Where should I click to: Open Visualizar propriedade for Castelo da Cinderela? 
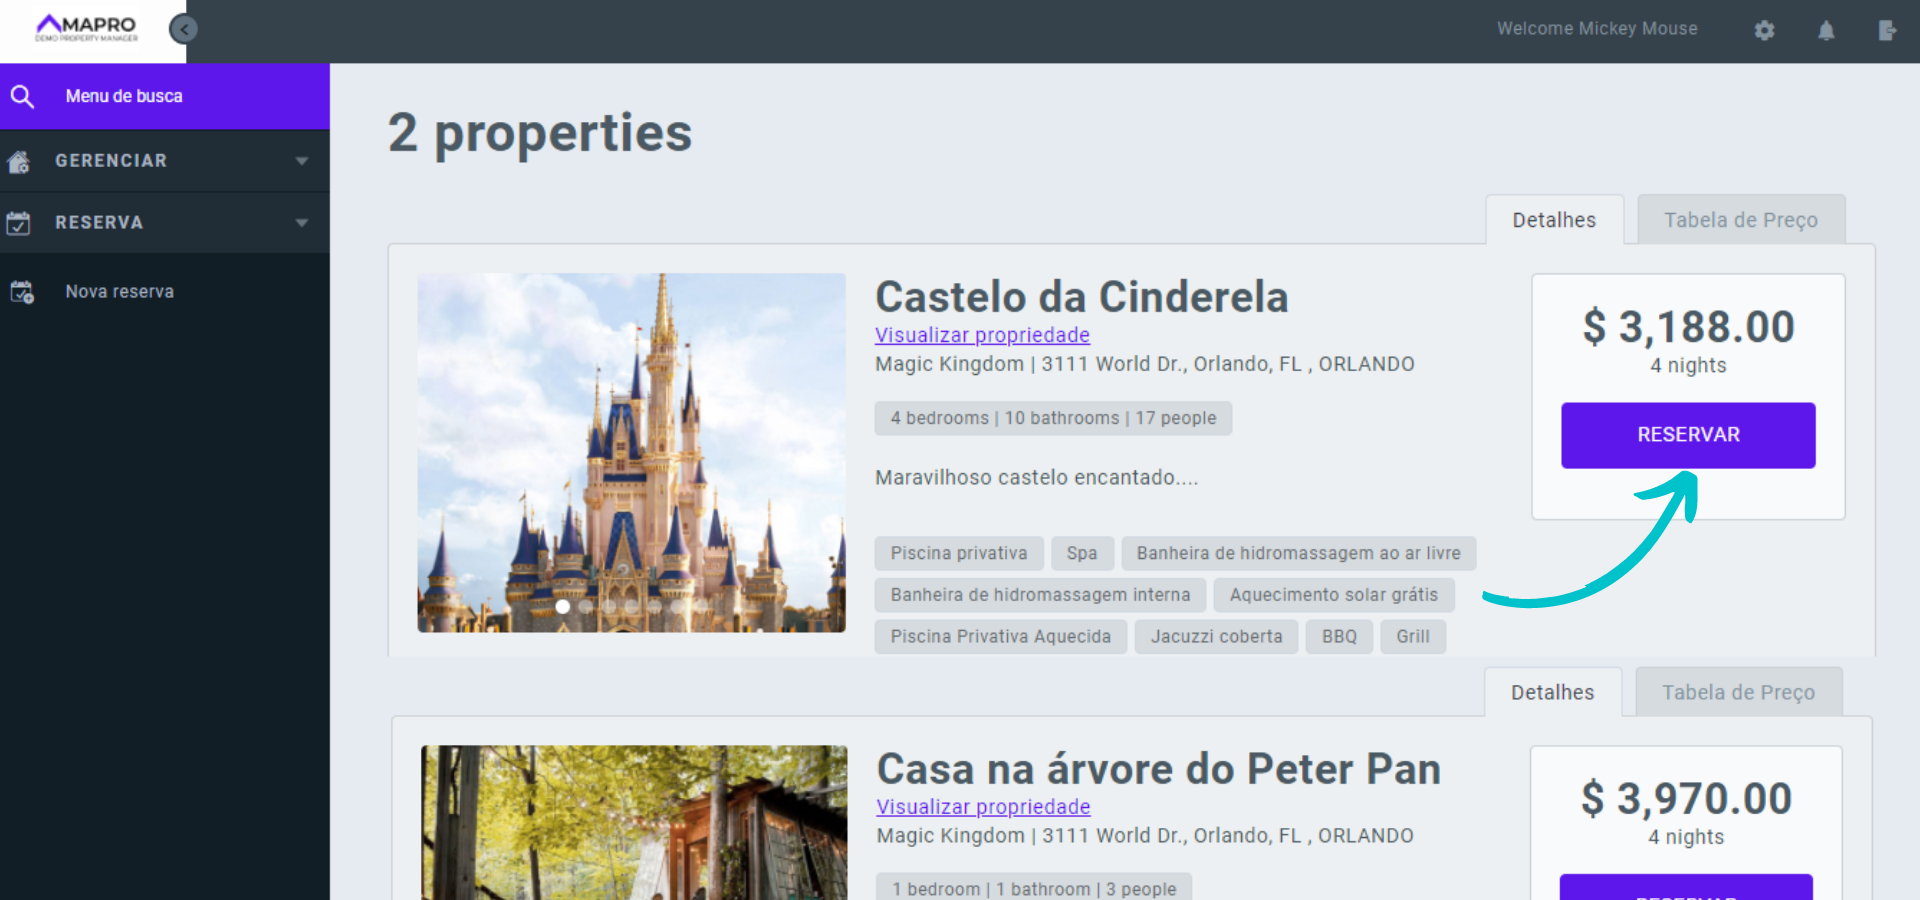coord(982,335)
